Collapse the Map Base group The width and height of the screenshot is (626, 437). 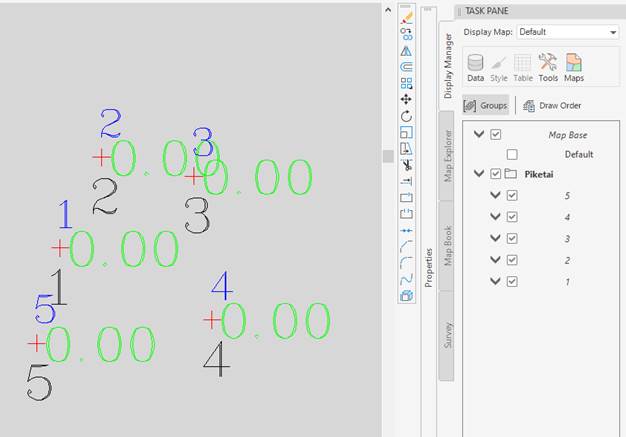479,135
